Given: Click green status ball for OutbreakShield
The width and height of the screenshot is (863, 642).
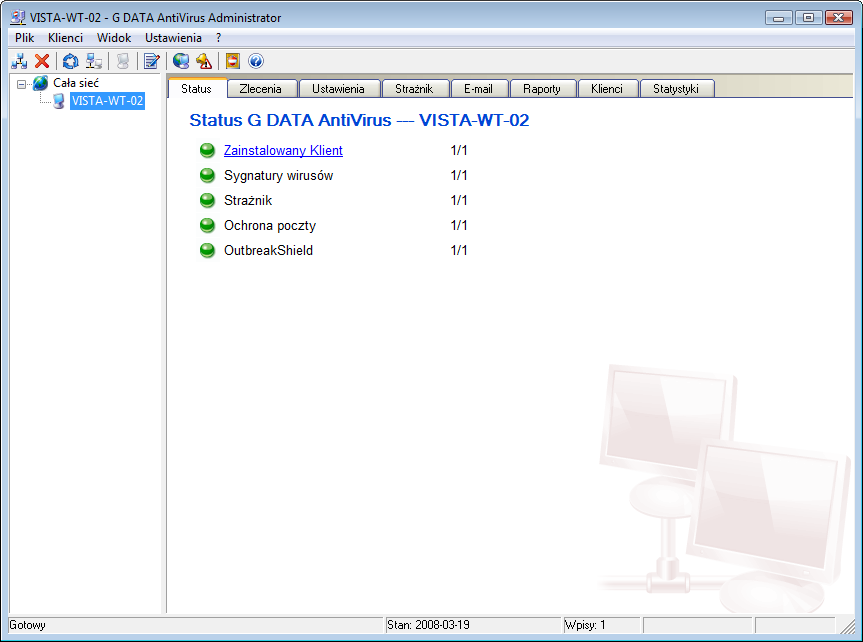Looking at the screenshot, I should click(207, 251).
